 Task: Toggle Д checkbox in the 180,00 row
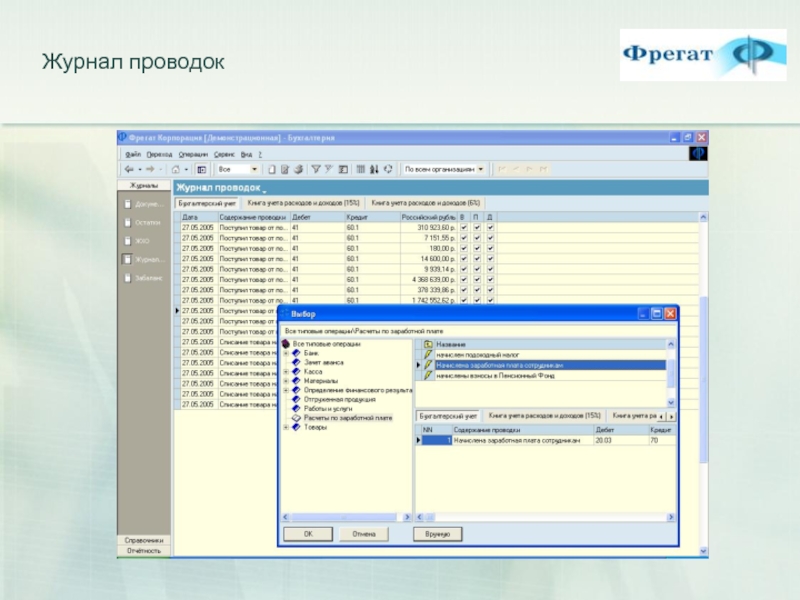click(490, 248)
